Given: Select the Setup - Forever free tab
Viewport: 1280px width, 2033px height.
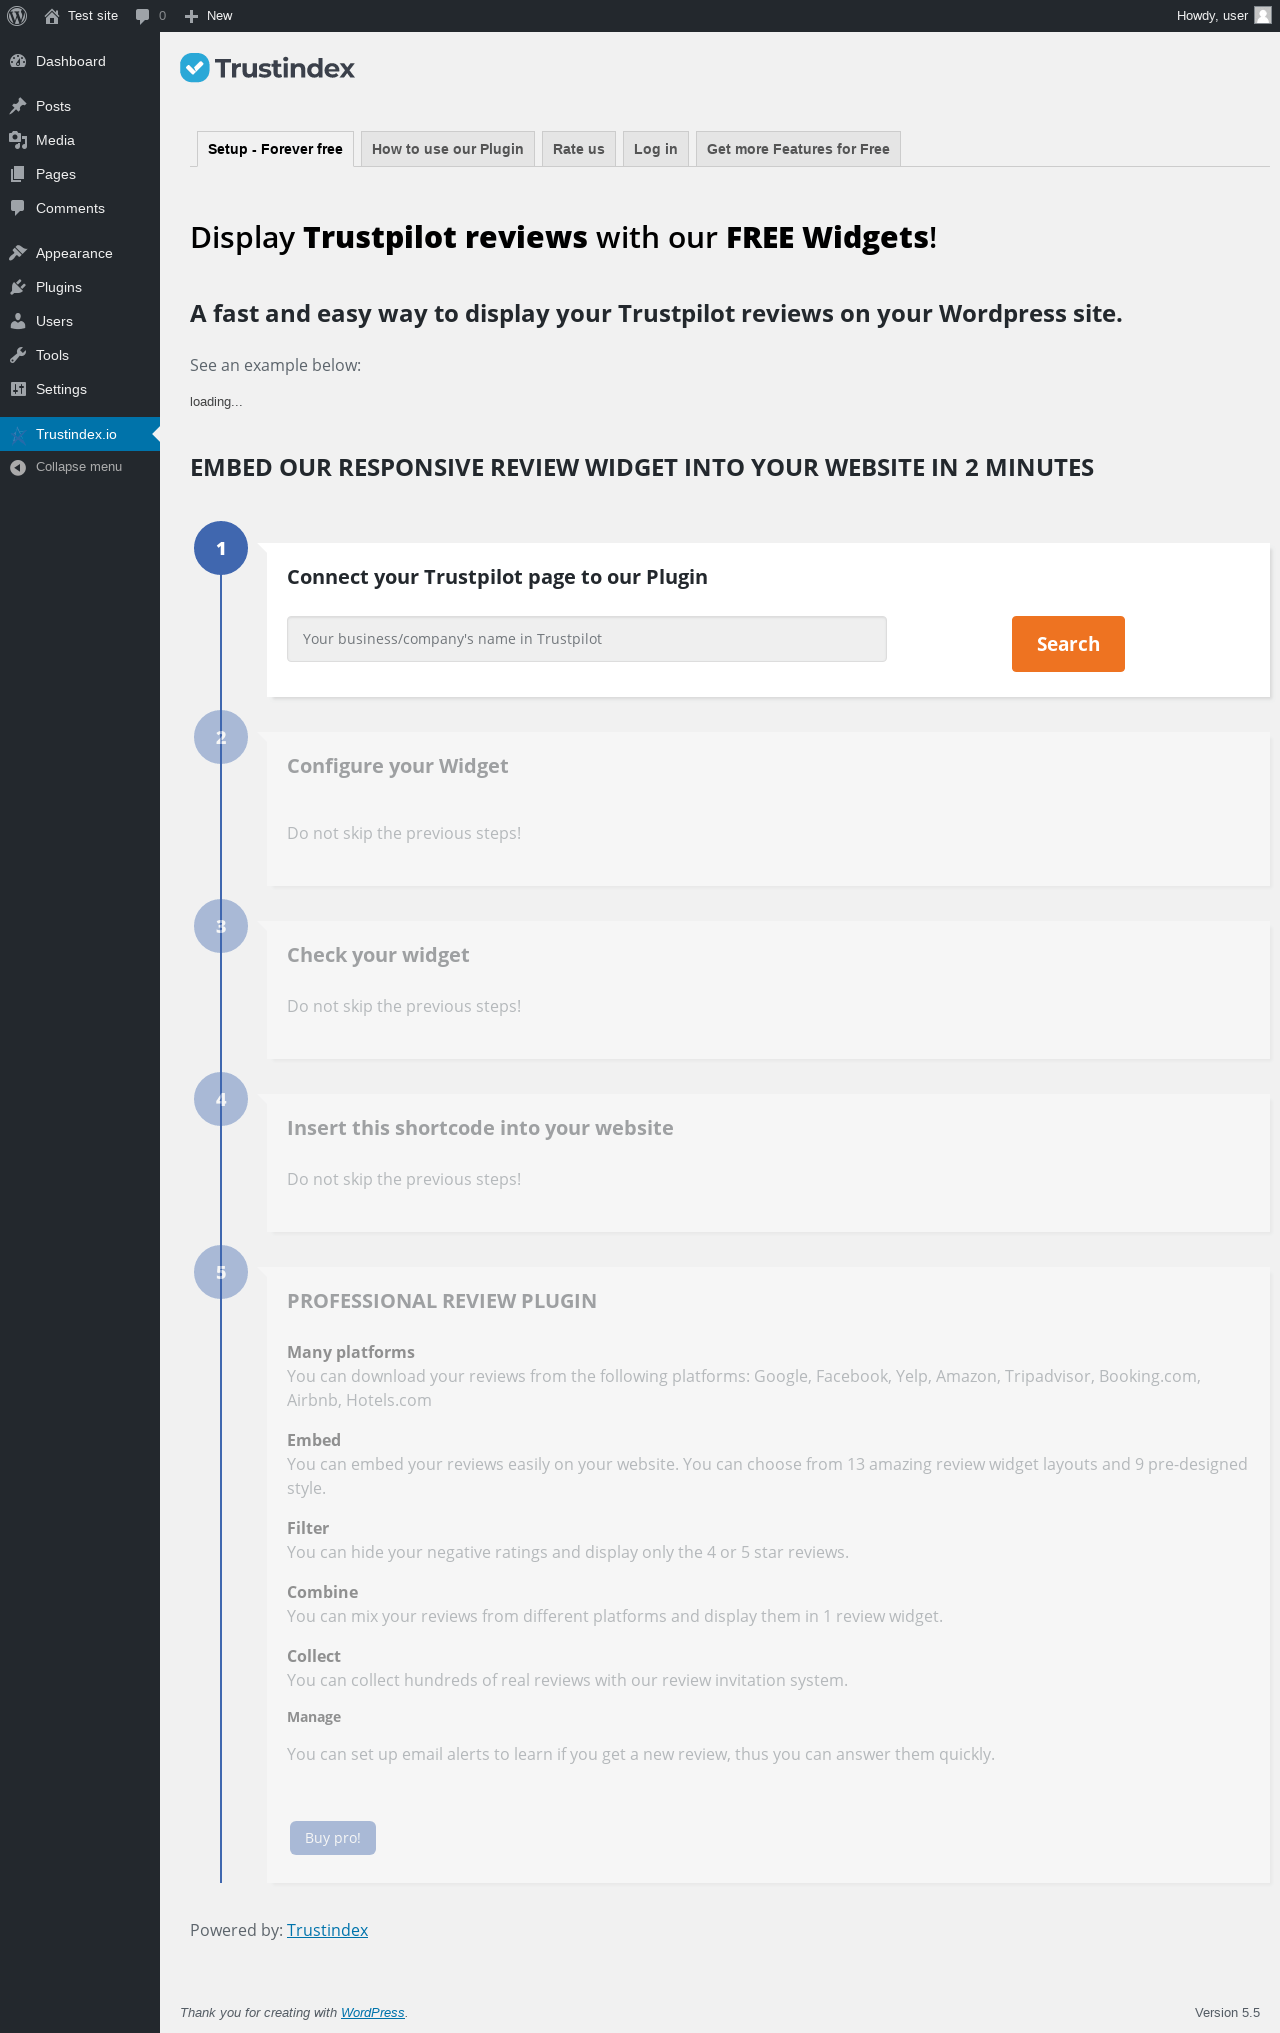Looking at the screenshot, I should [x=275, y=149].
